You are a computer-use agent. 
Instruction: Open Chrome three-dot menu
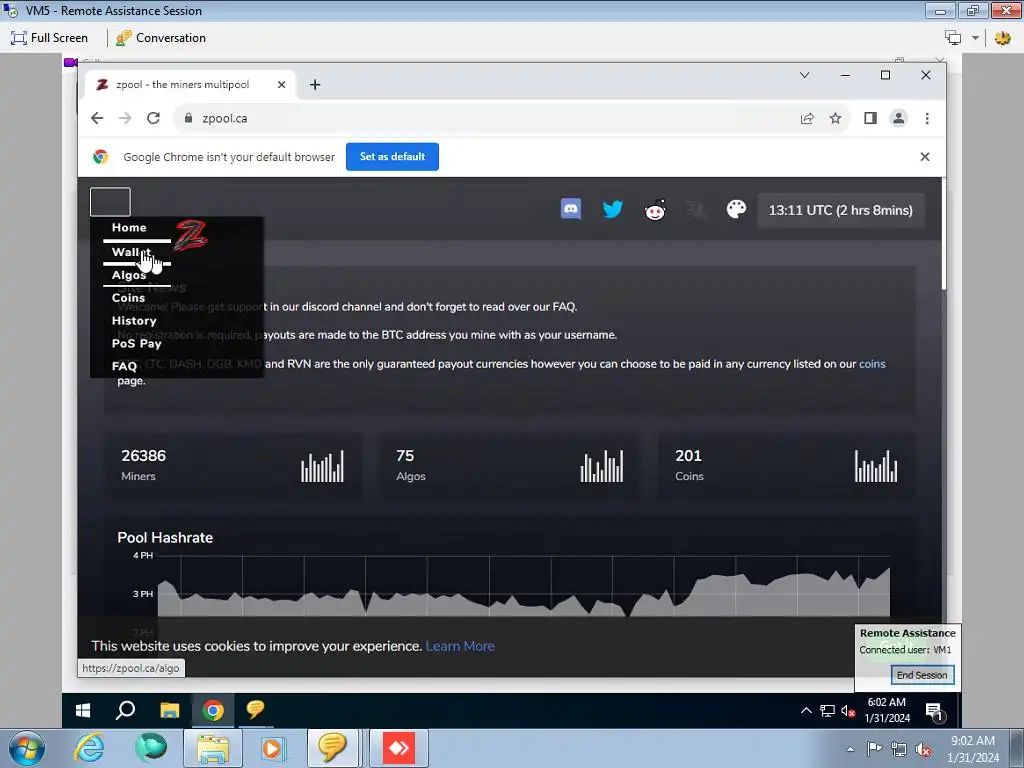(x=927, y=118)
